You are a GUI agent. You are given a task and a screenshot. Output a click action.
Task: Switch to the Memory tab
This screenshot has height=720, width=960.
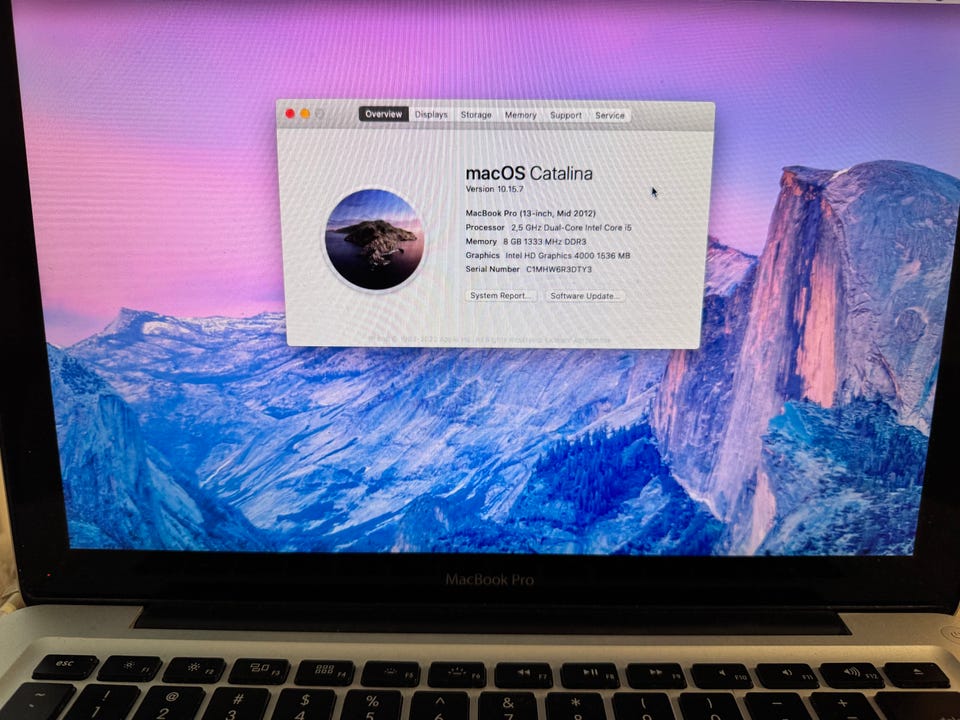[520, 115]
